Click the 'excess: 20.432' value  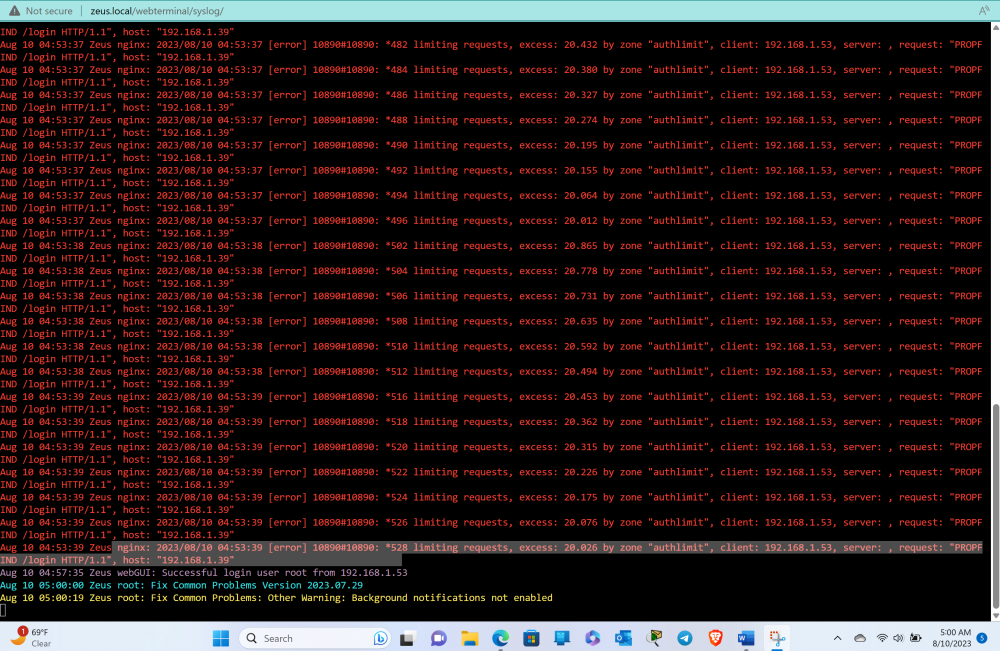coord(558,45)
